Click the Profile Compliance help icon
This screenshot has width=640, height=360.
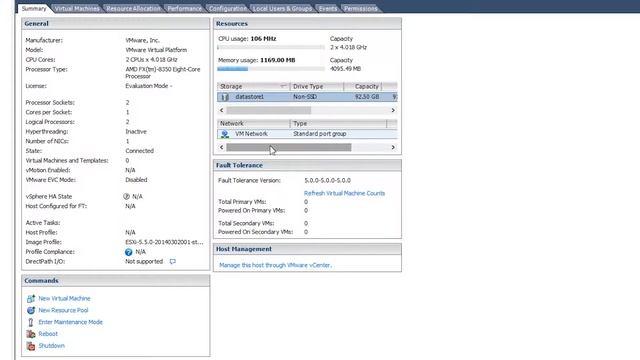(x=129, y=252)
